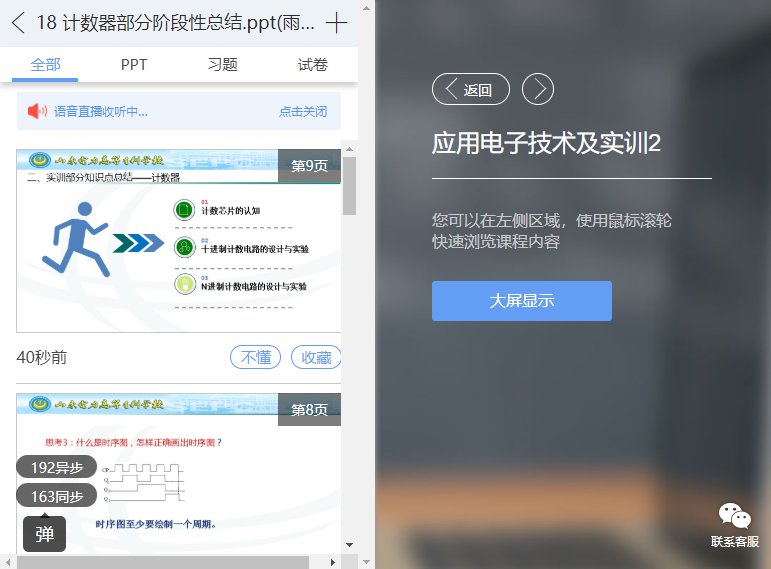Click the slide list vertical scrollbar thumb
Screen dimensions: 771x569
tap(350, 186)
